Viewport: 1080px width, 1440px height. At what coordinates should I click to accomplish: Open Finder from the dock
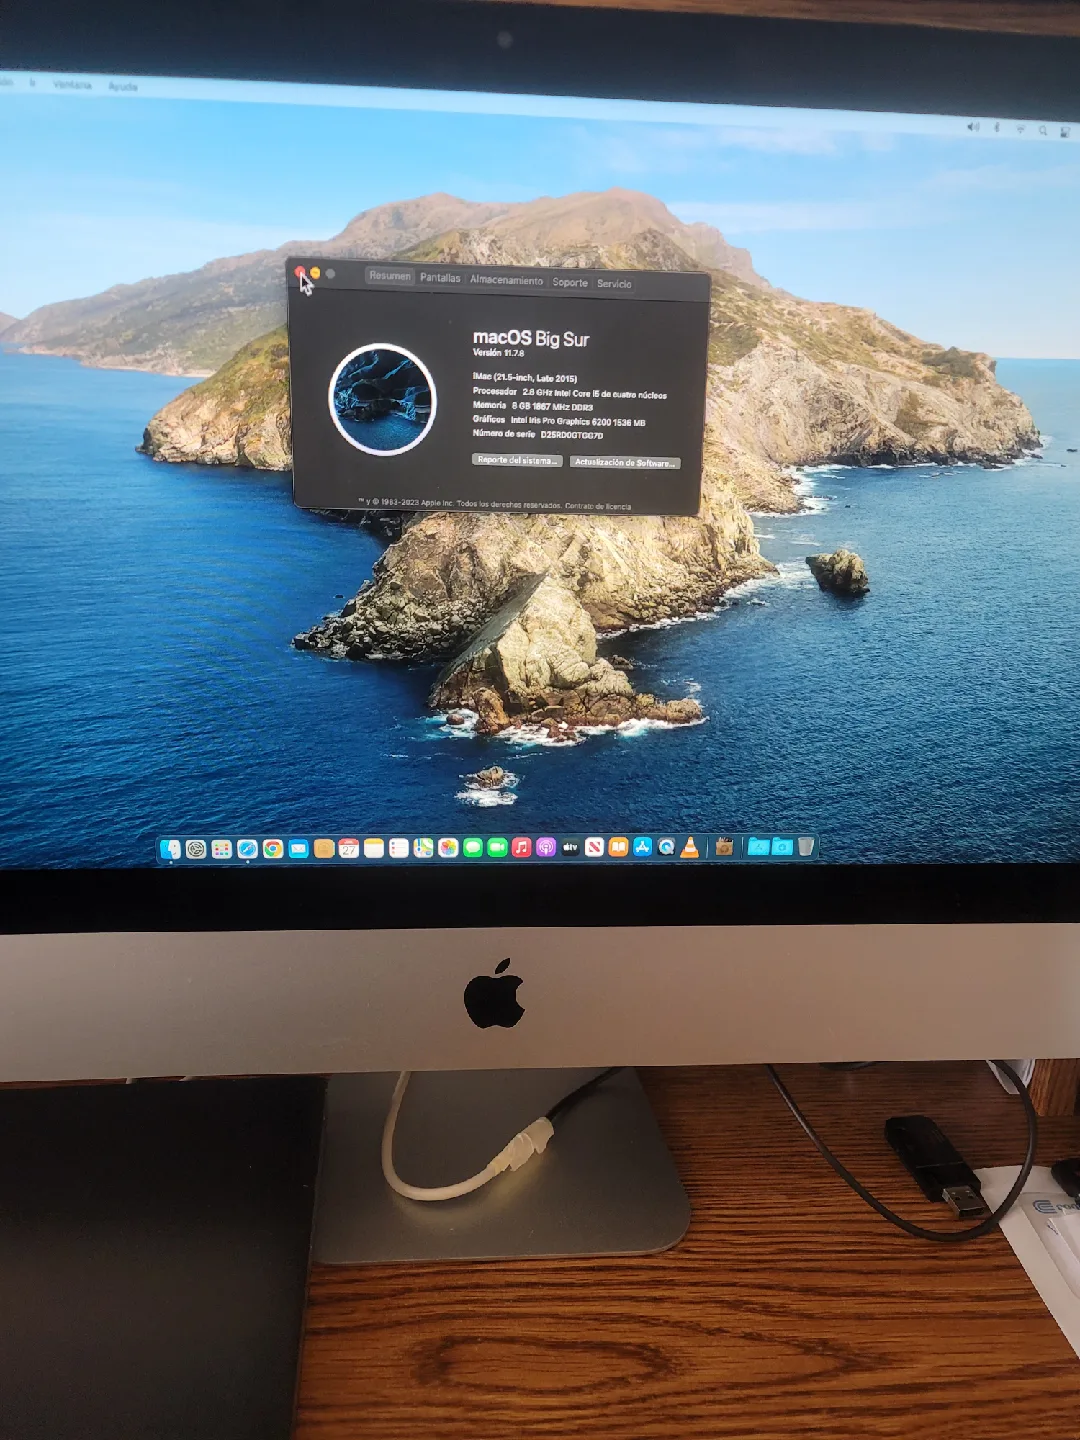point(171,849)
